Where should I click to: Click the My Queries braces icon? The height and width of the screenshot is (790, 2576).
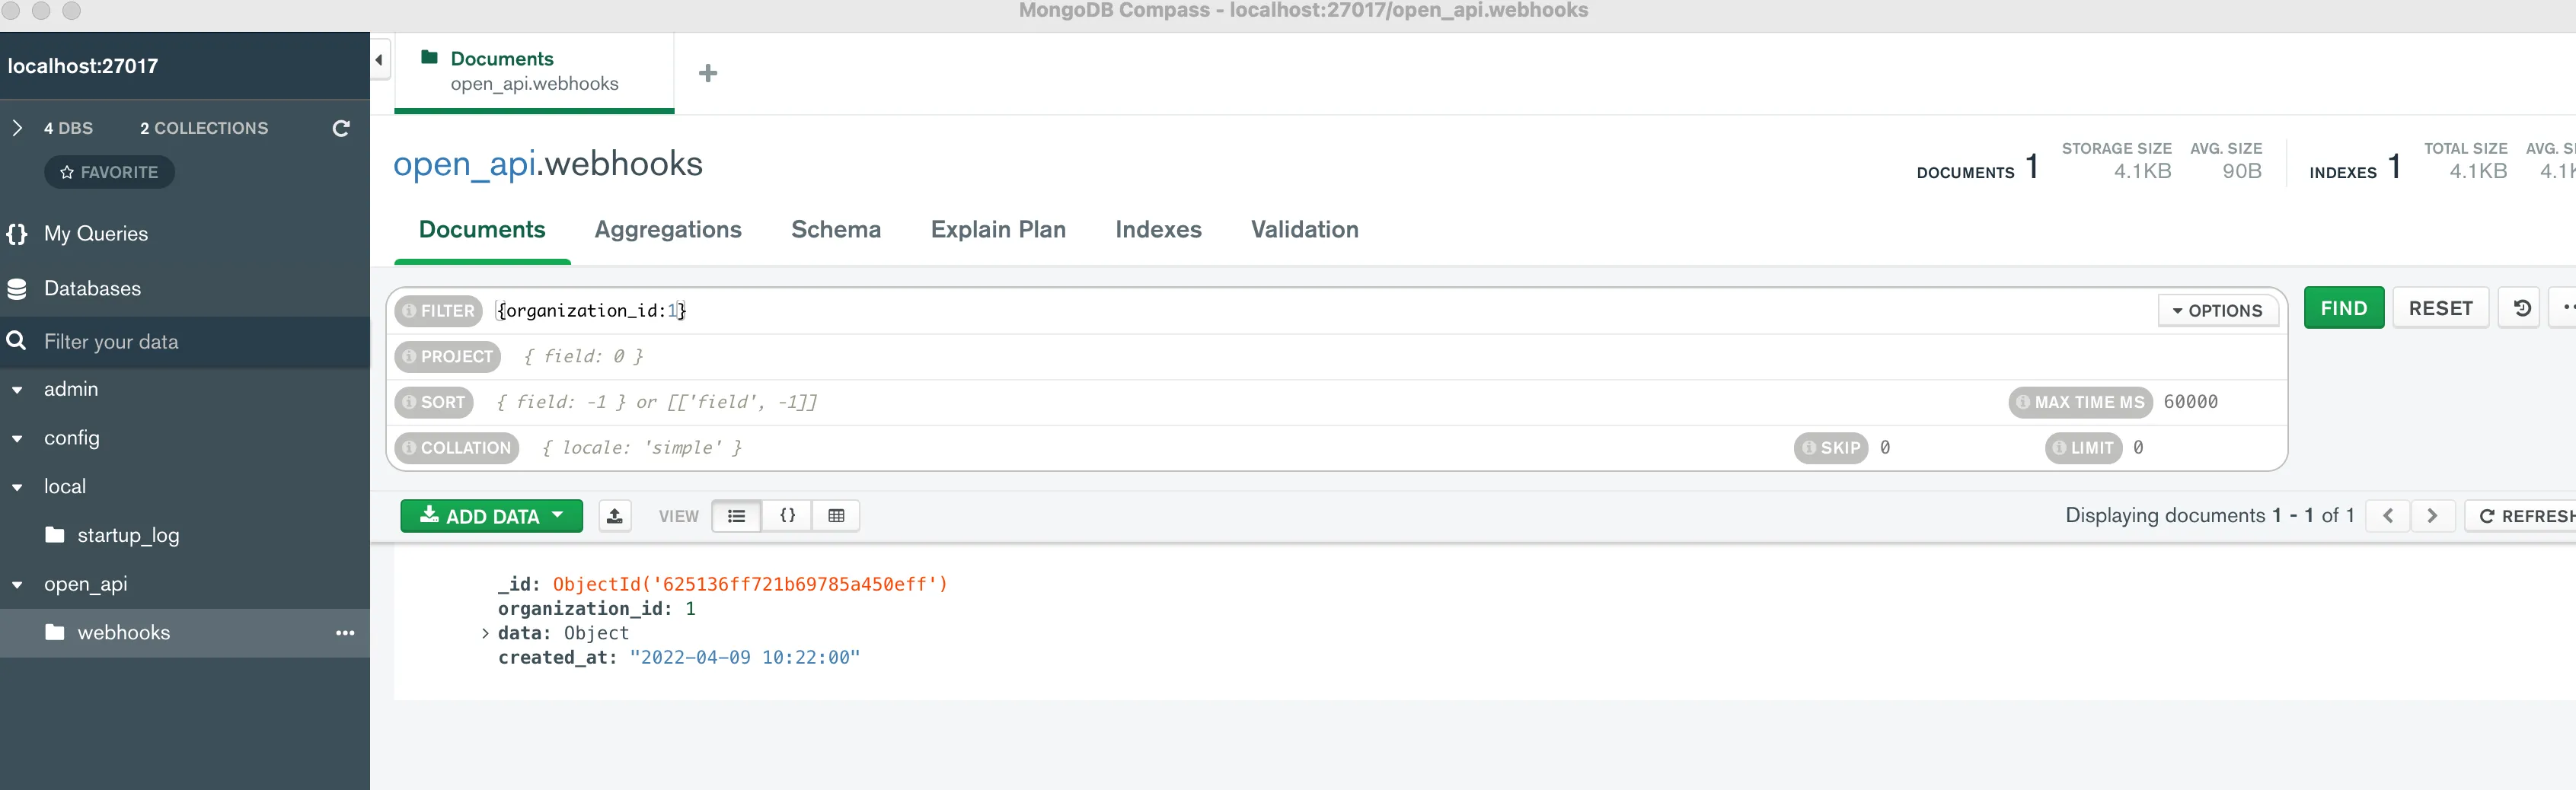[x=17, y=234]
